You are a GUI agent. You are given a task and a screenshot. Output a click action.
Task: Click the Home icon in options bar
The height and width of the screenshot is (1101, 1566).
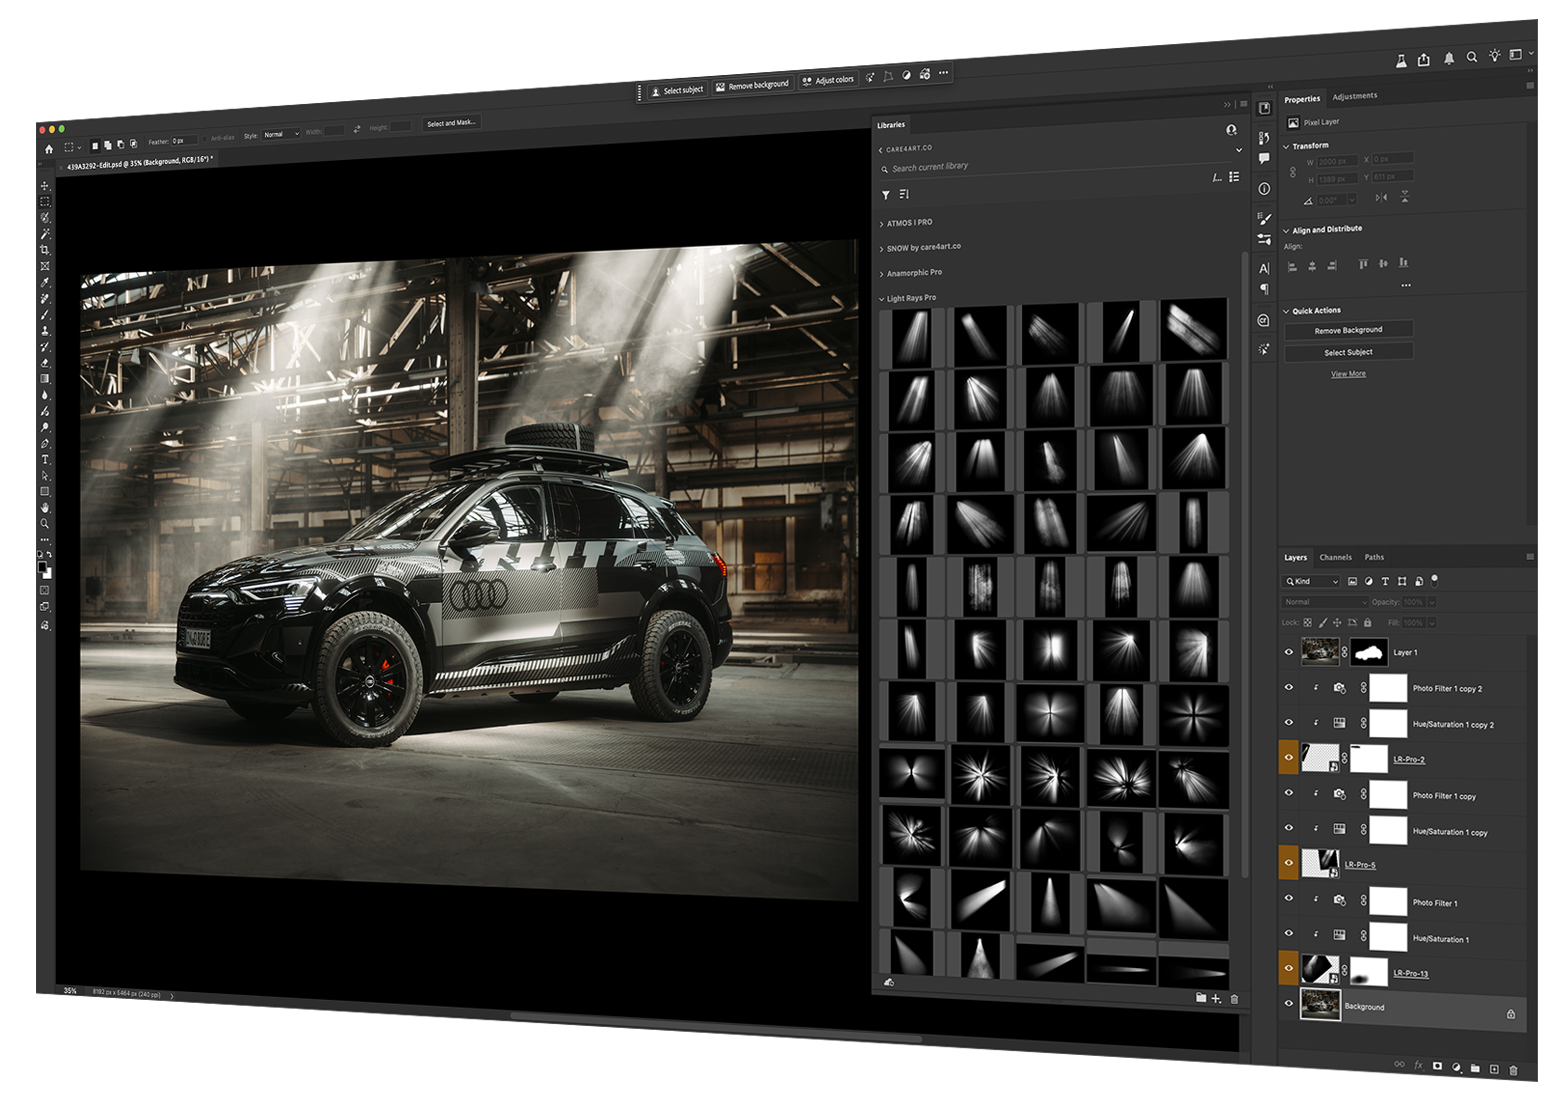point(48,148)
